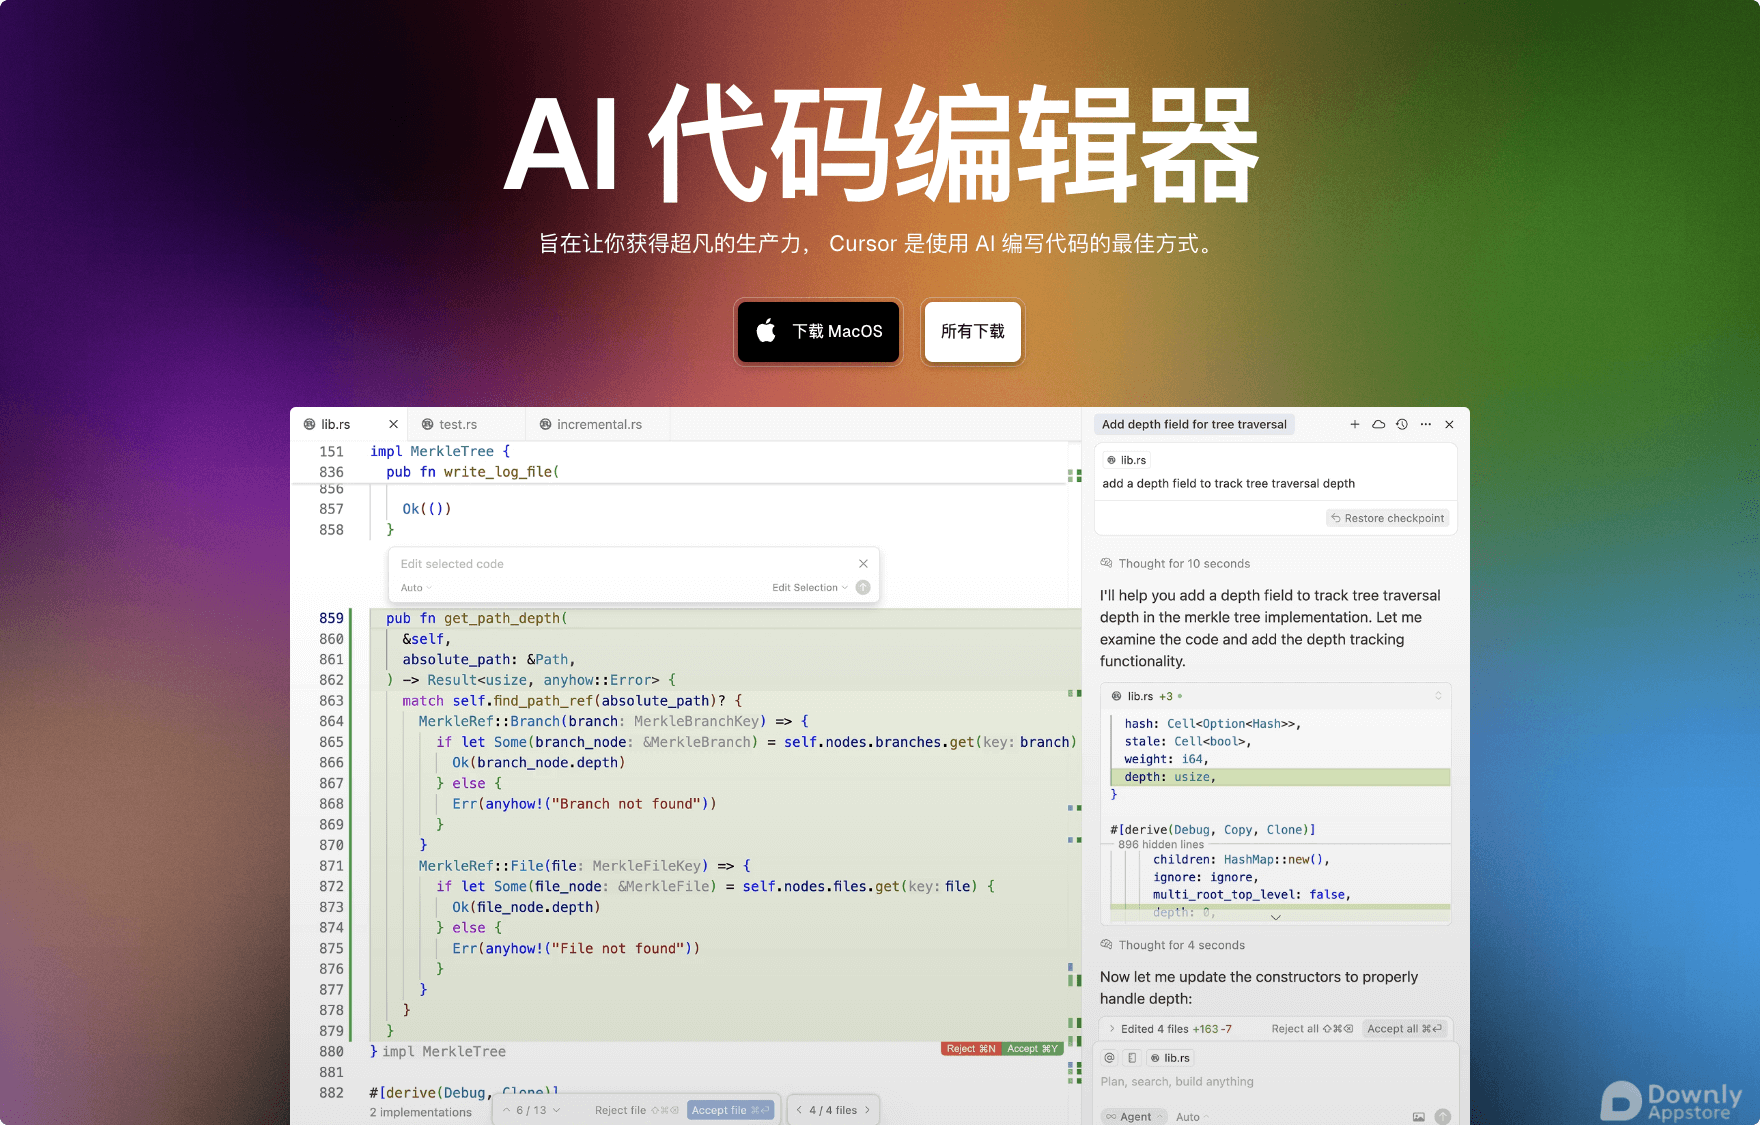Click the '2 implementations' code lens
The height and width of the screenshot is (1125, 1760).
pyautogui.click(x=420, y=1112)
